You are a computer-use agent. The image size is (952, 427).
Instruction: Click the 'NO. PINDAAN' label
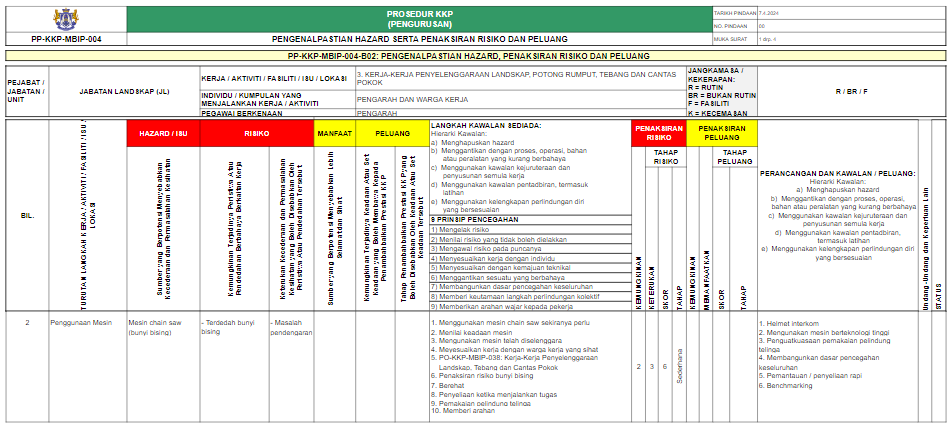[729, 26]
